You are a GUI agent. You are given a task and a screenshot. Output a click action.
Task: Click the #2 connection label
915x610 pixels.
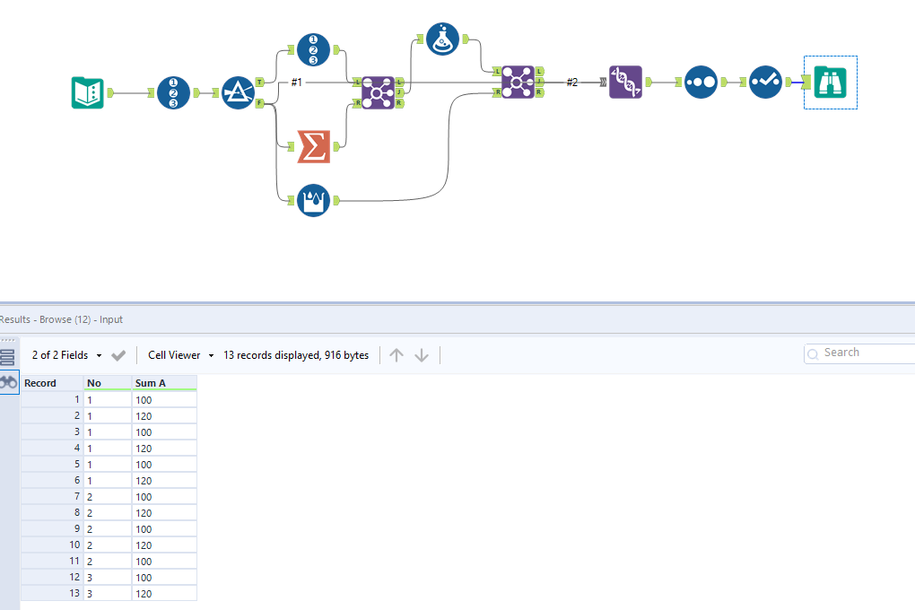572,82
